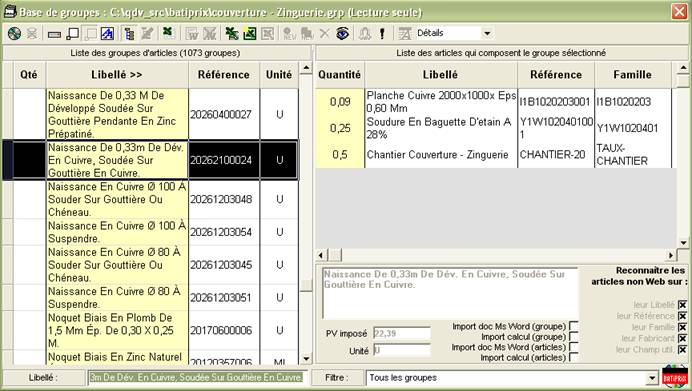Screen dimensions: 692x391
Task: Toggle the leur Famille checkbox
Action: [x=682, y=327]
